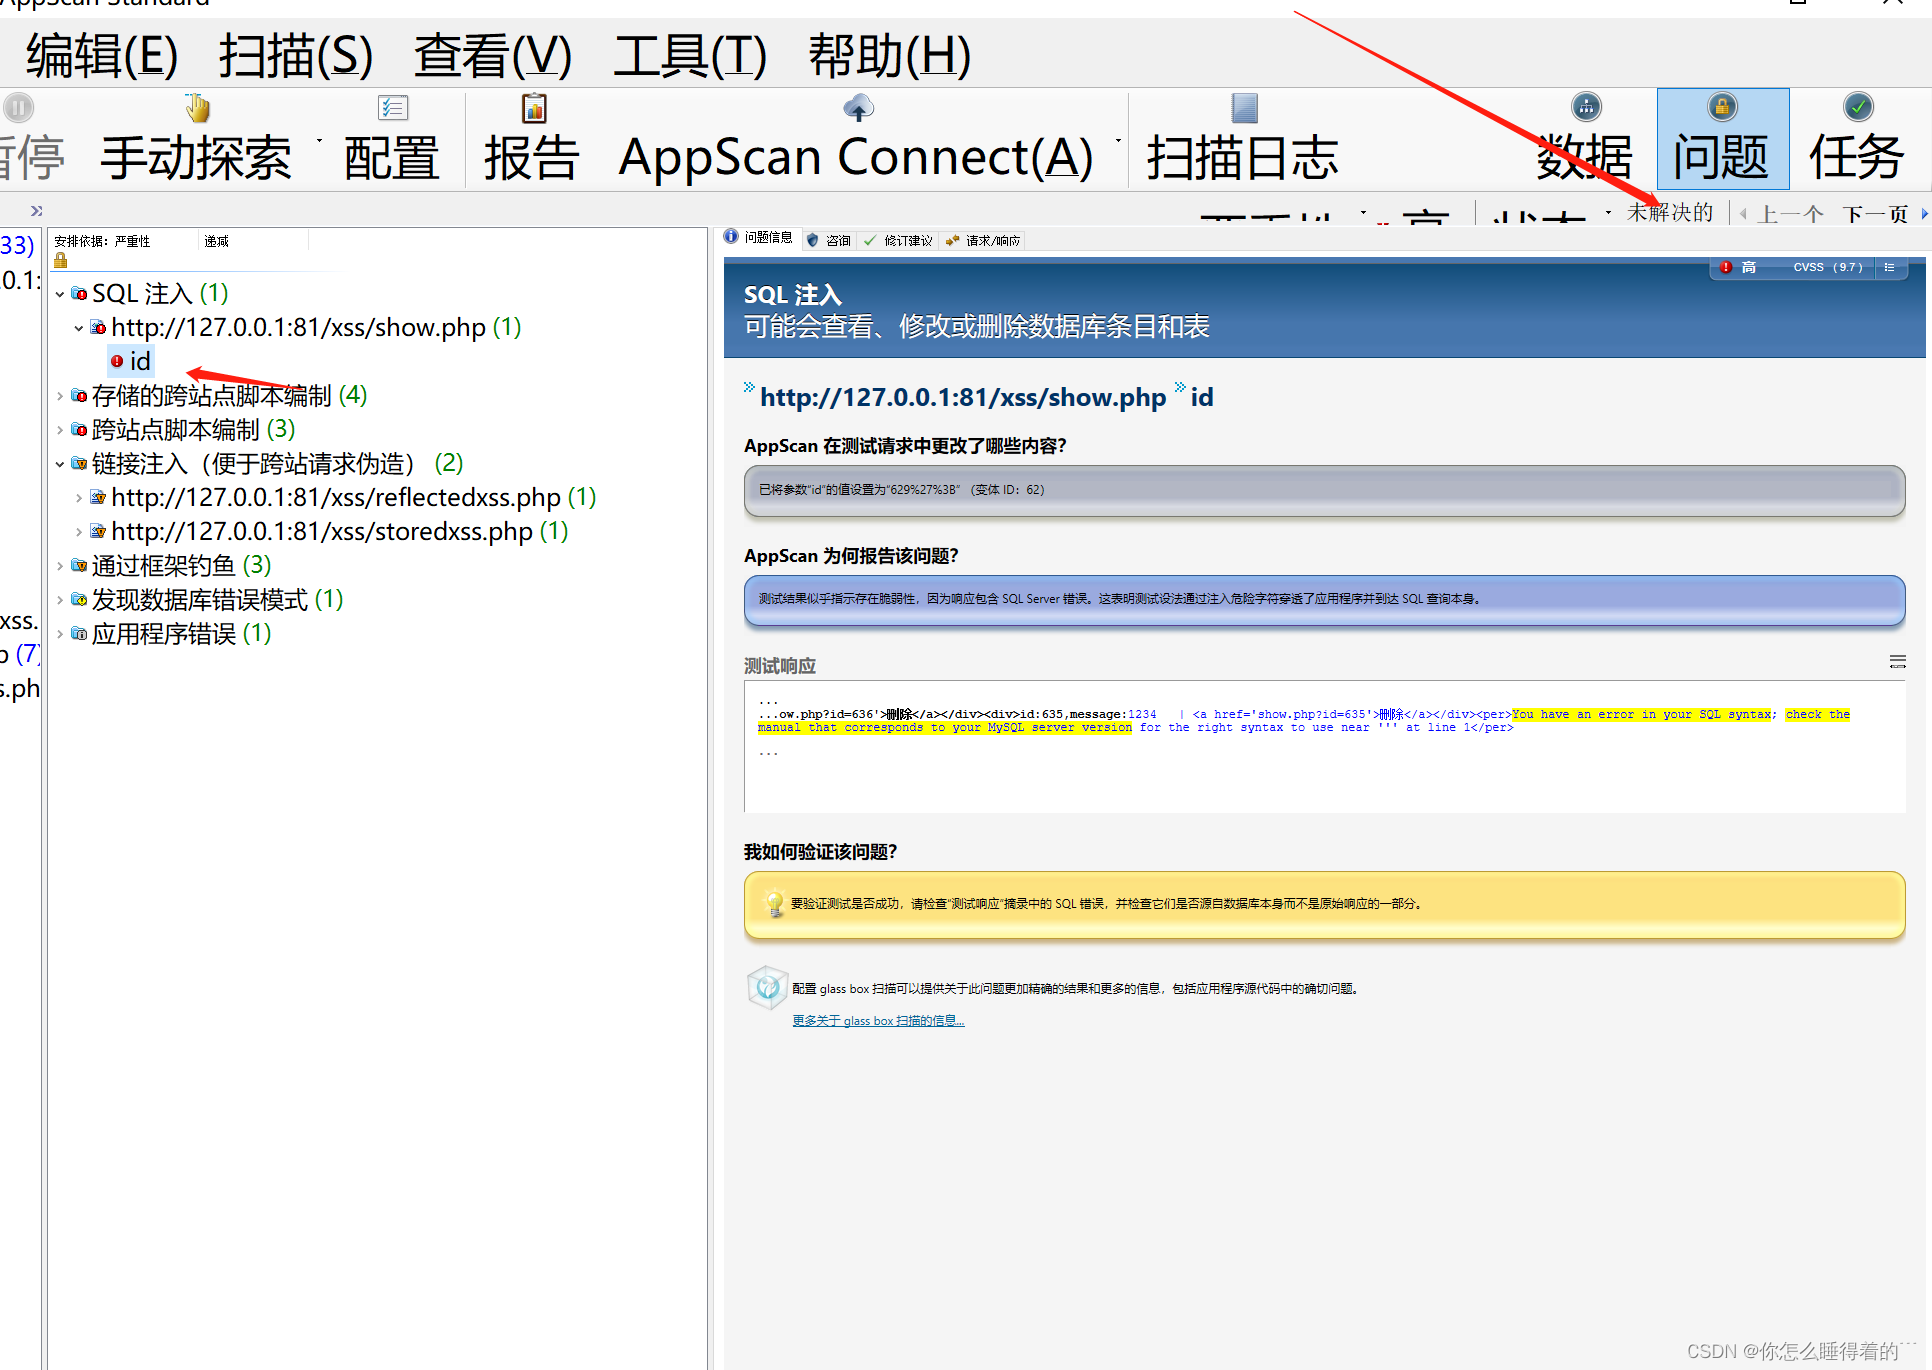1932x1370 pixels.
Task: Switch to the 数据 data view
Action: 1586,140
